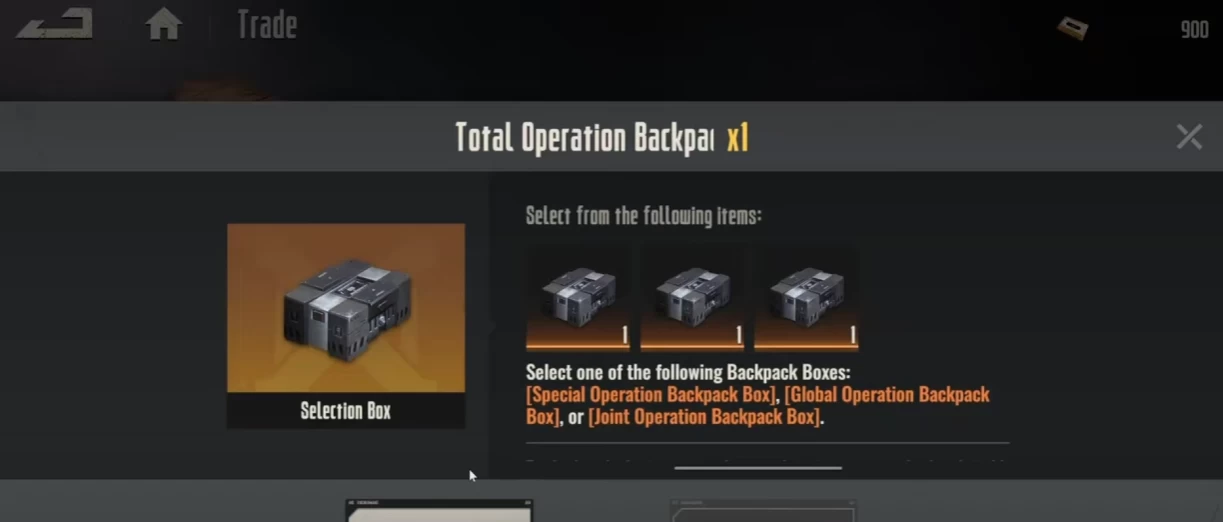This screenshot has width=1223, height=522.
Task: Click the Total Operation Backpack title
Action: (x=585, y=138)
